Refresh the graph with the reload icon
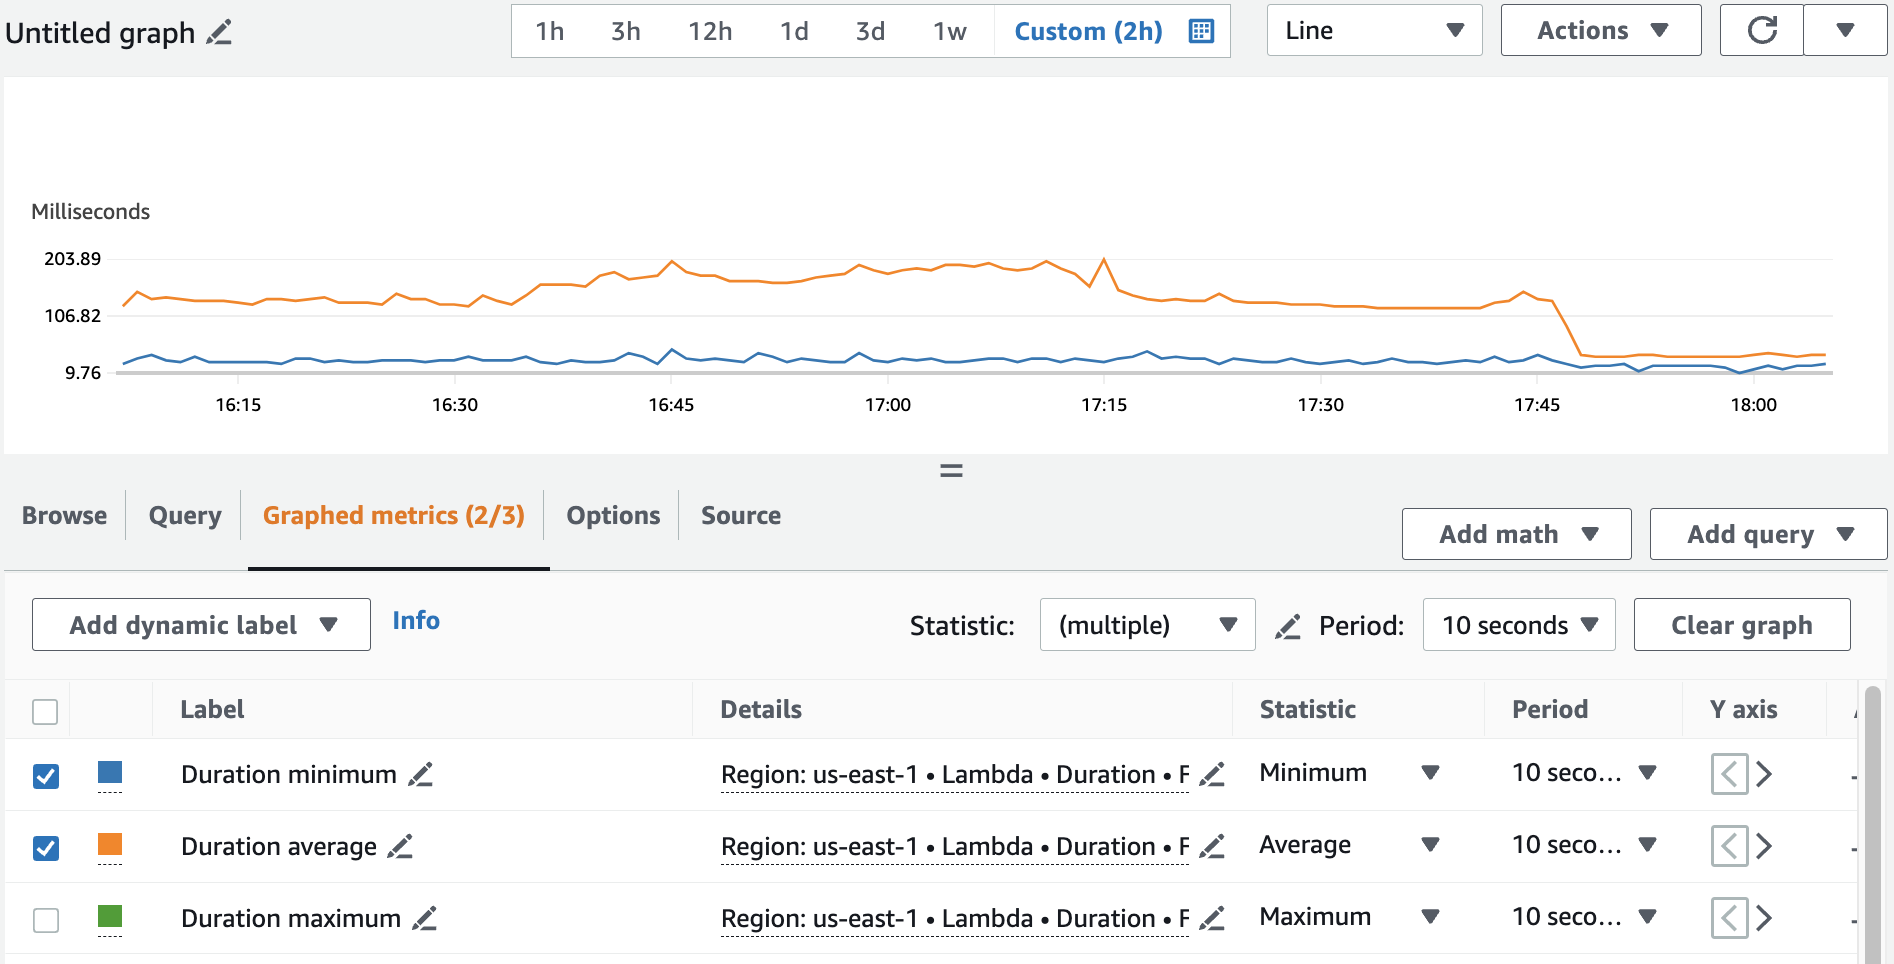1894x964 pixels. point(1761,30)
